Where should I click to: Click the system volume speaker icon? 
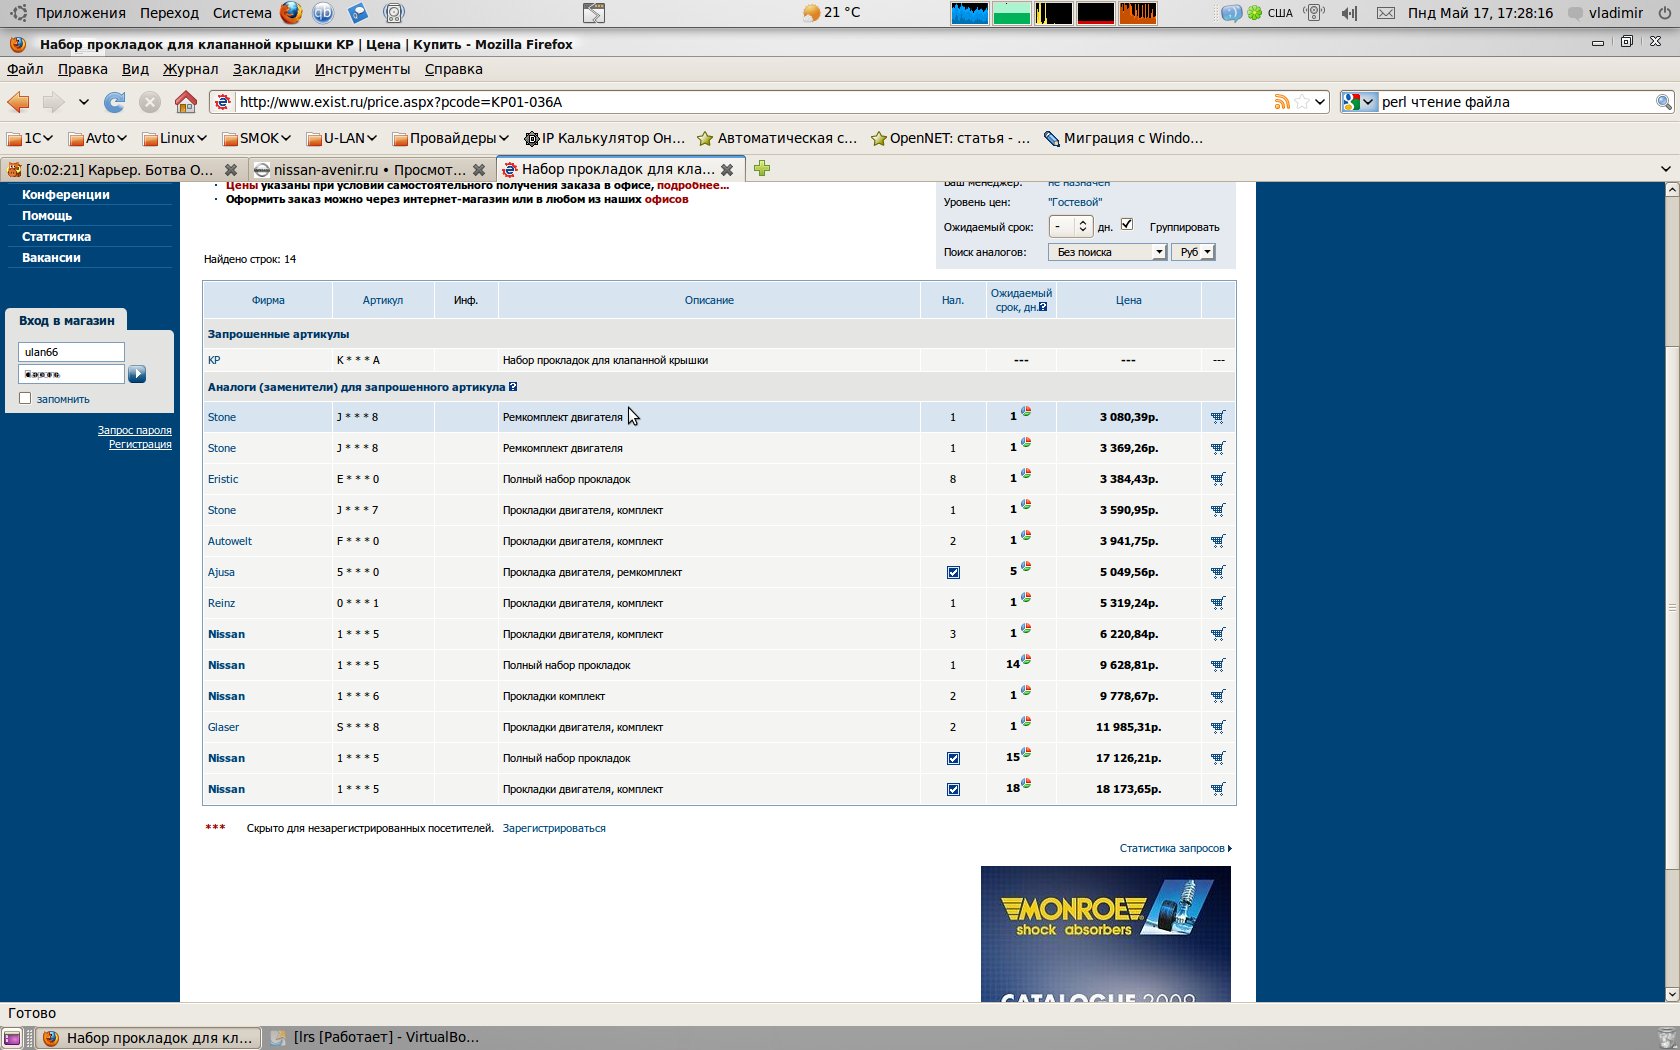(x=1349, y=13)
